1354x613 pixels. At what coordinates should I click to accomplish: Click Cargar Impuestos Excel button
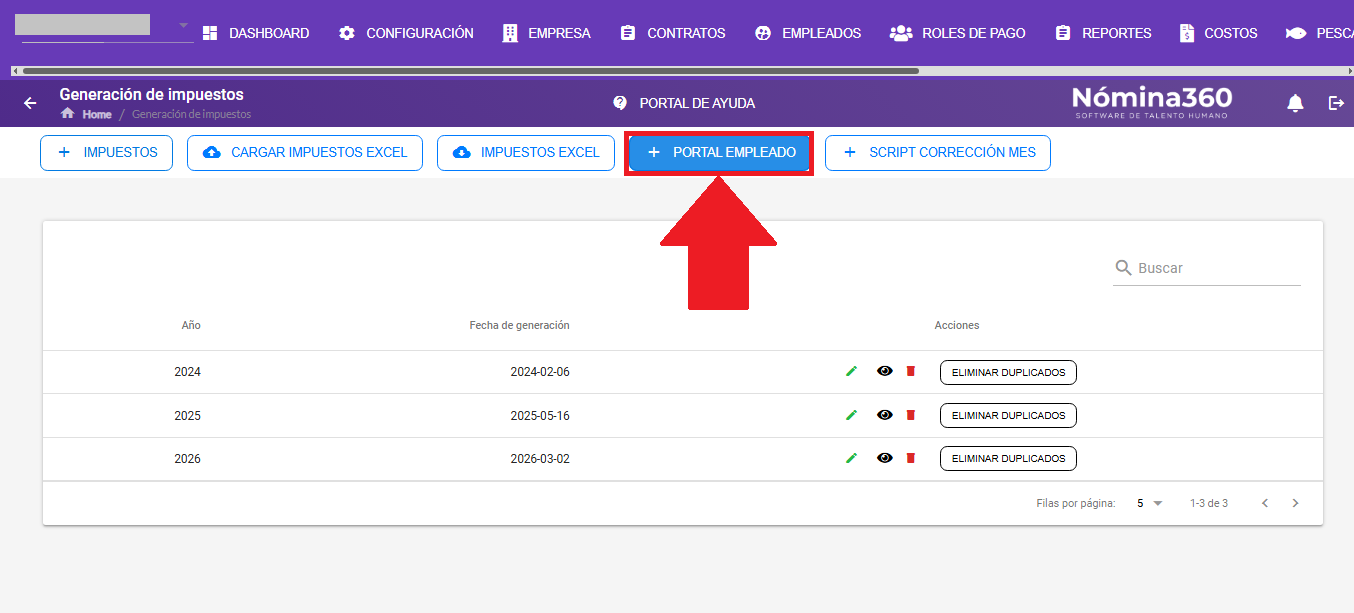pyautogui.click(x=305, y=153)
